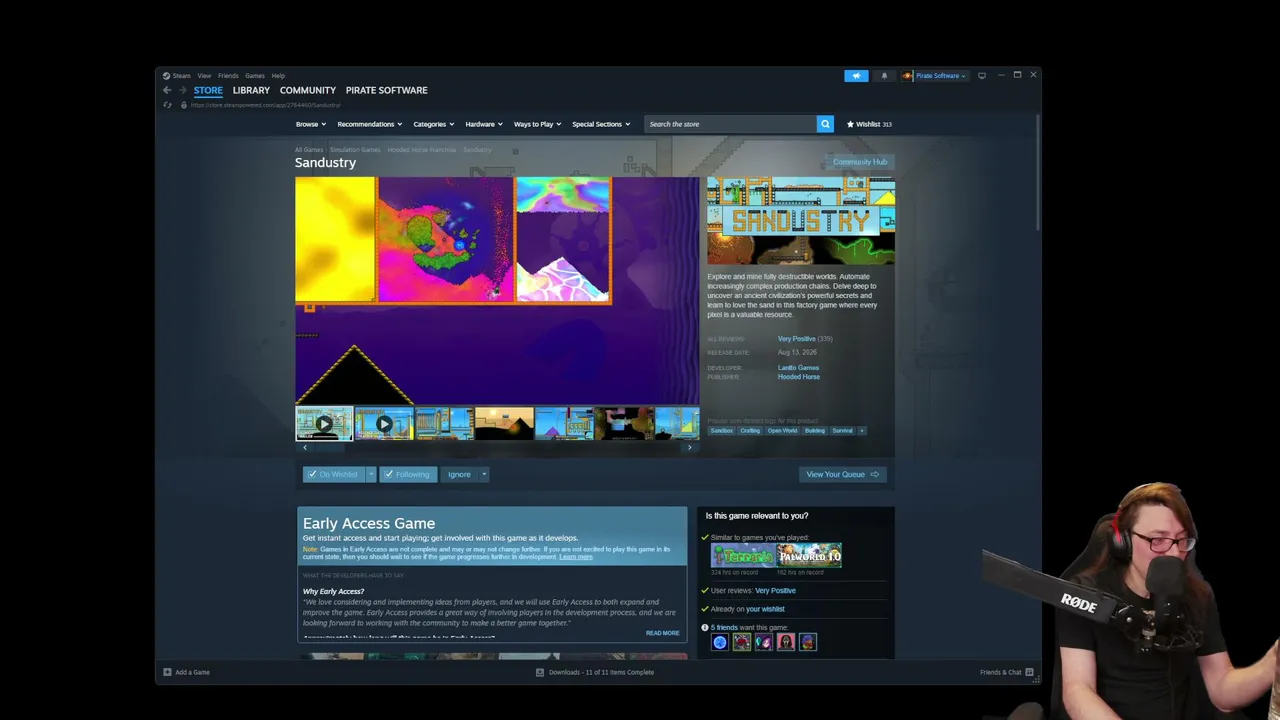This screenshot has height=720, width=1280.
Task: Open Steam announcements megaphone
Action: point(856,76)
